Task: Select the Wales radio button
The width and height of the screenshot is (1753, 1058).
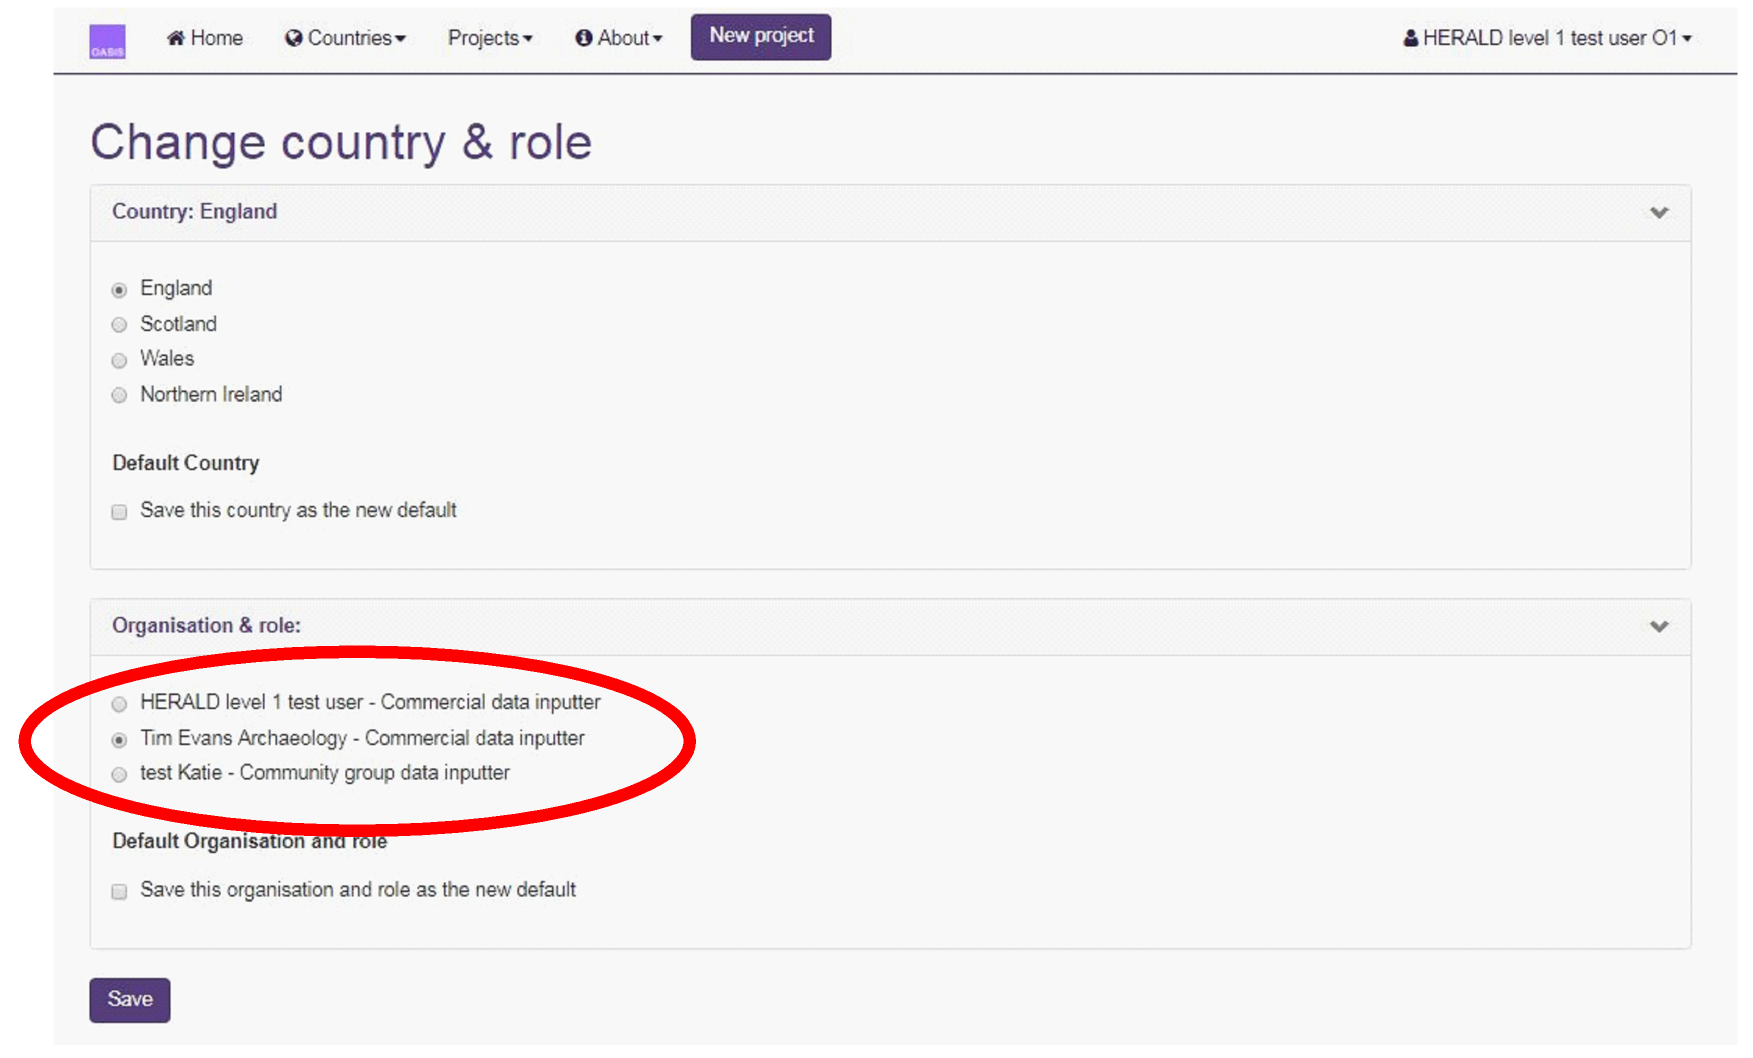Action: pos(119,360)
